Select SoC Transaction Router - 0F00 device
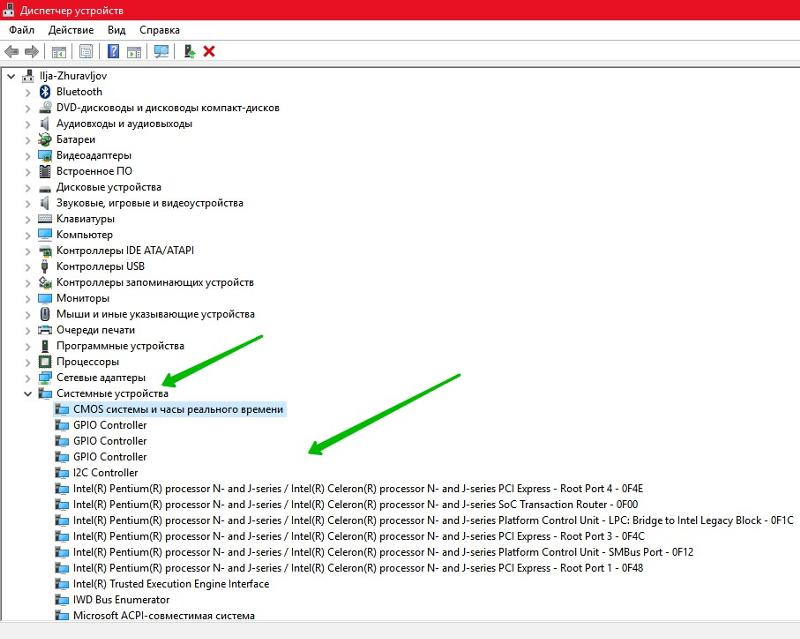Viewport: 800px width, 639px height. 355,504
